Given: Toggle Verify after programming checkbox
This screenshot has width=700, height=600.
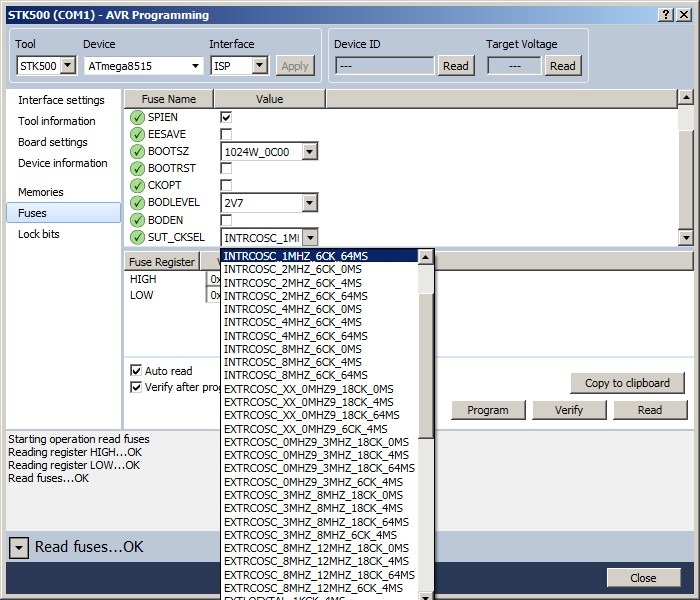Looking at the screenshot, I should (136, 387).
